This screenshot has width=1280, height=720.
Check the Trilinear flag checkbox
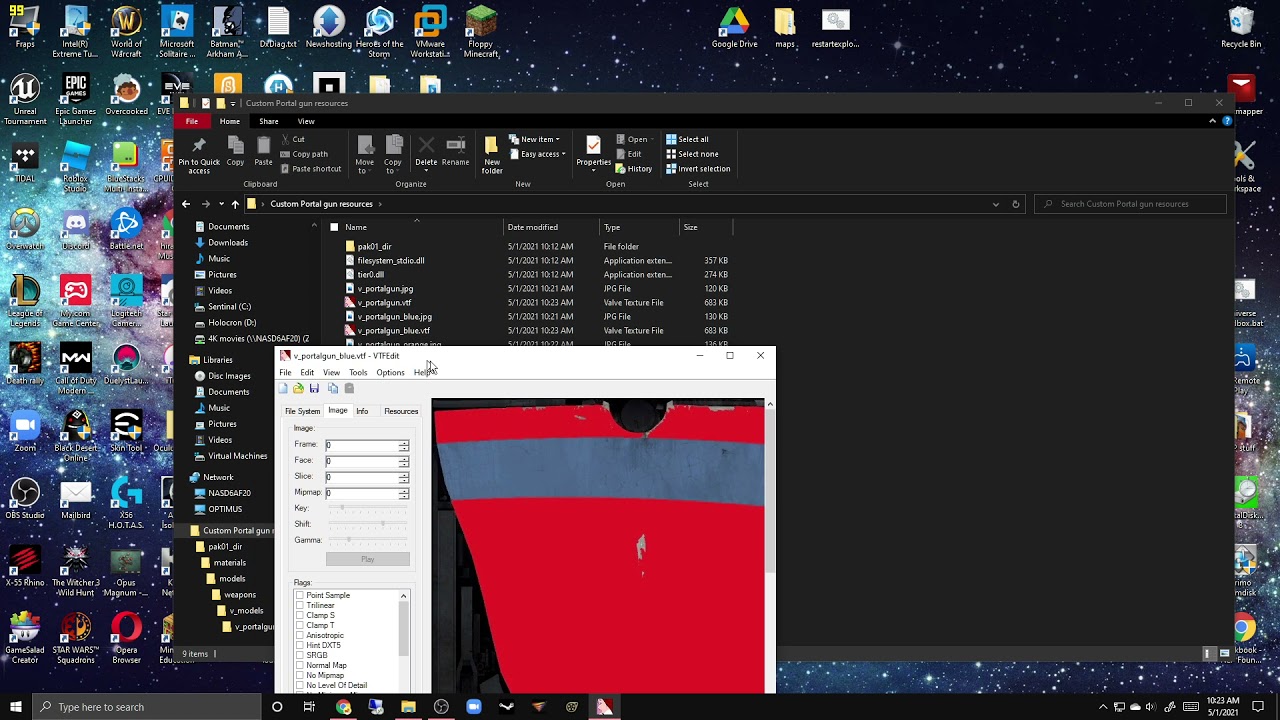[x=299, y=605]
